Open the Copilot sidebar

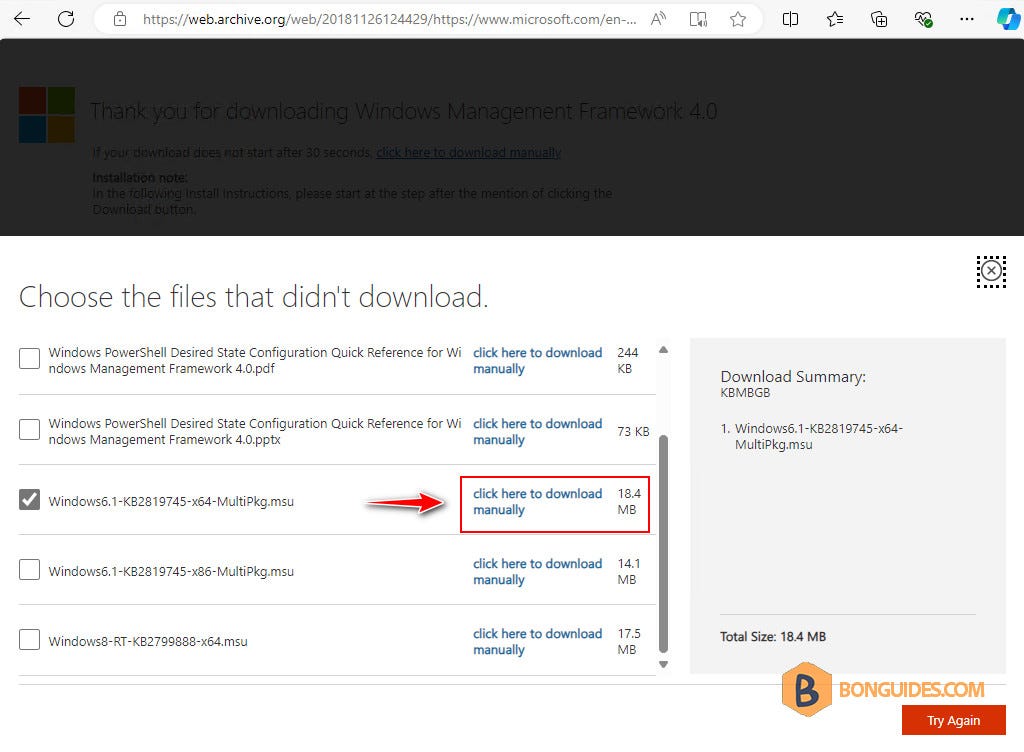coord(1008,18)
